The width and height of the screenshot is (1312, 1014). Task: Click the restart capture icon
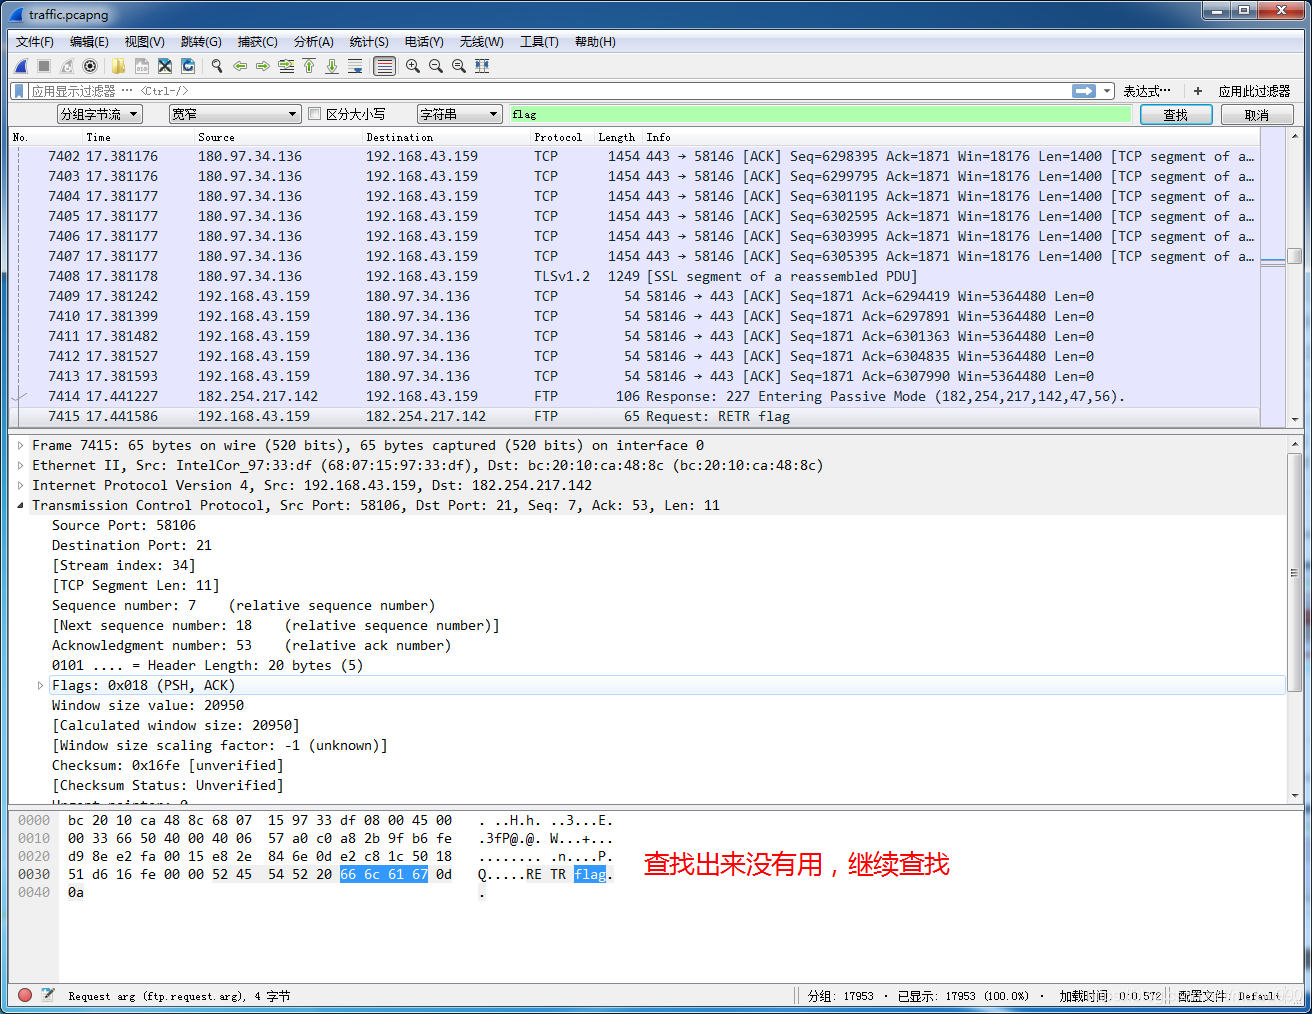67,66
